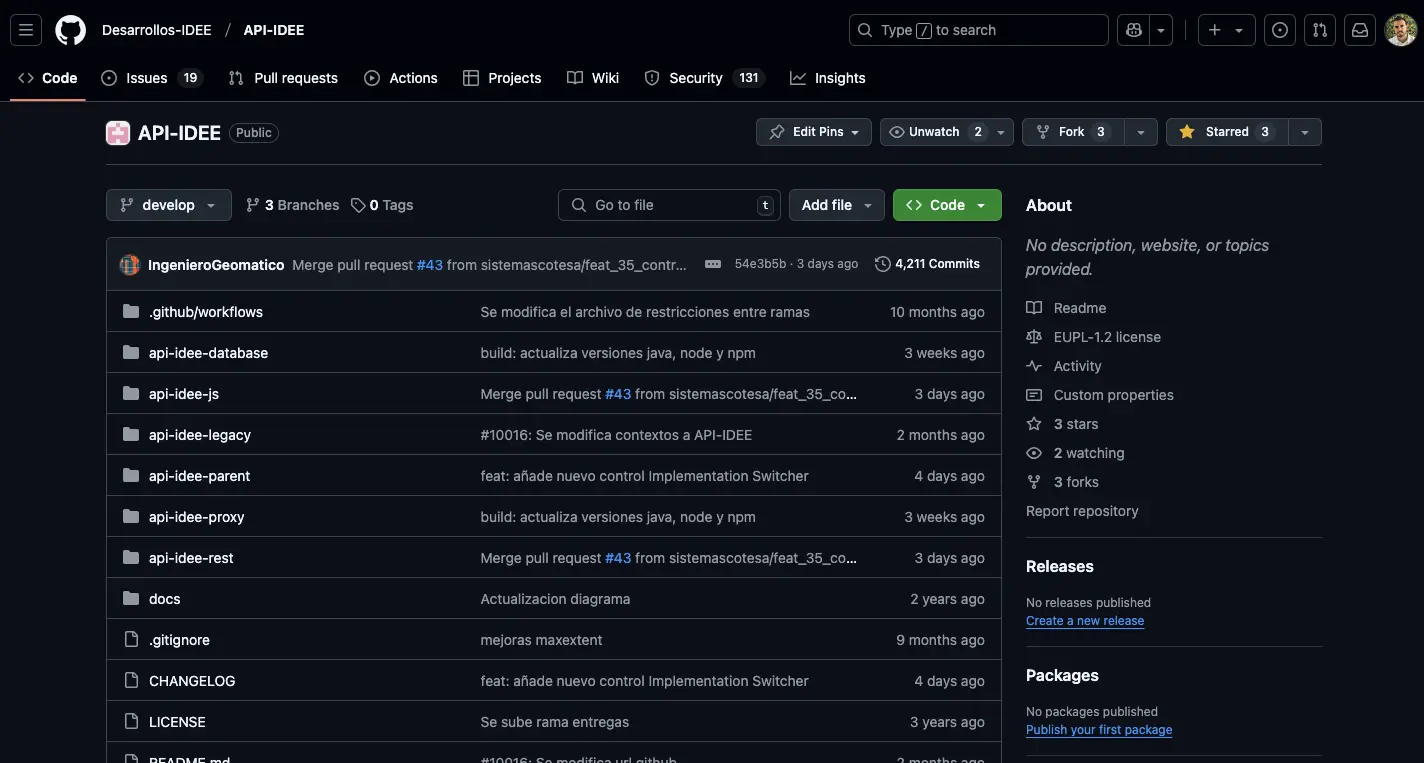Image resolution: width=1424 pixels, height=763 pixels.
Task: View the 3 Branches link
Action: click(x=293, y=205)
